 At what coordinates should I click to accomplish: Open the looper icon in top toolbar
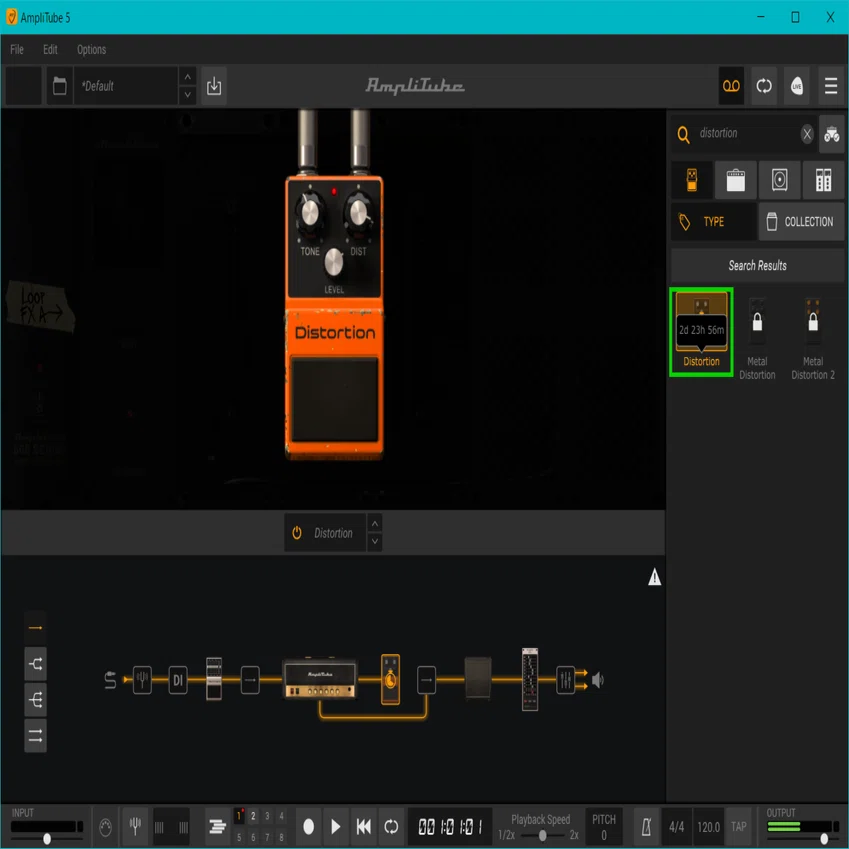click(764, 86)
